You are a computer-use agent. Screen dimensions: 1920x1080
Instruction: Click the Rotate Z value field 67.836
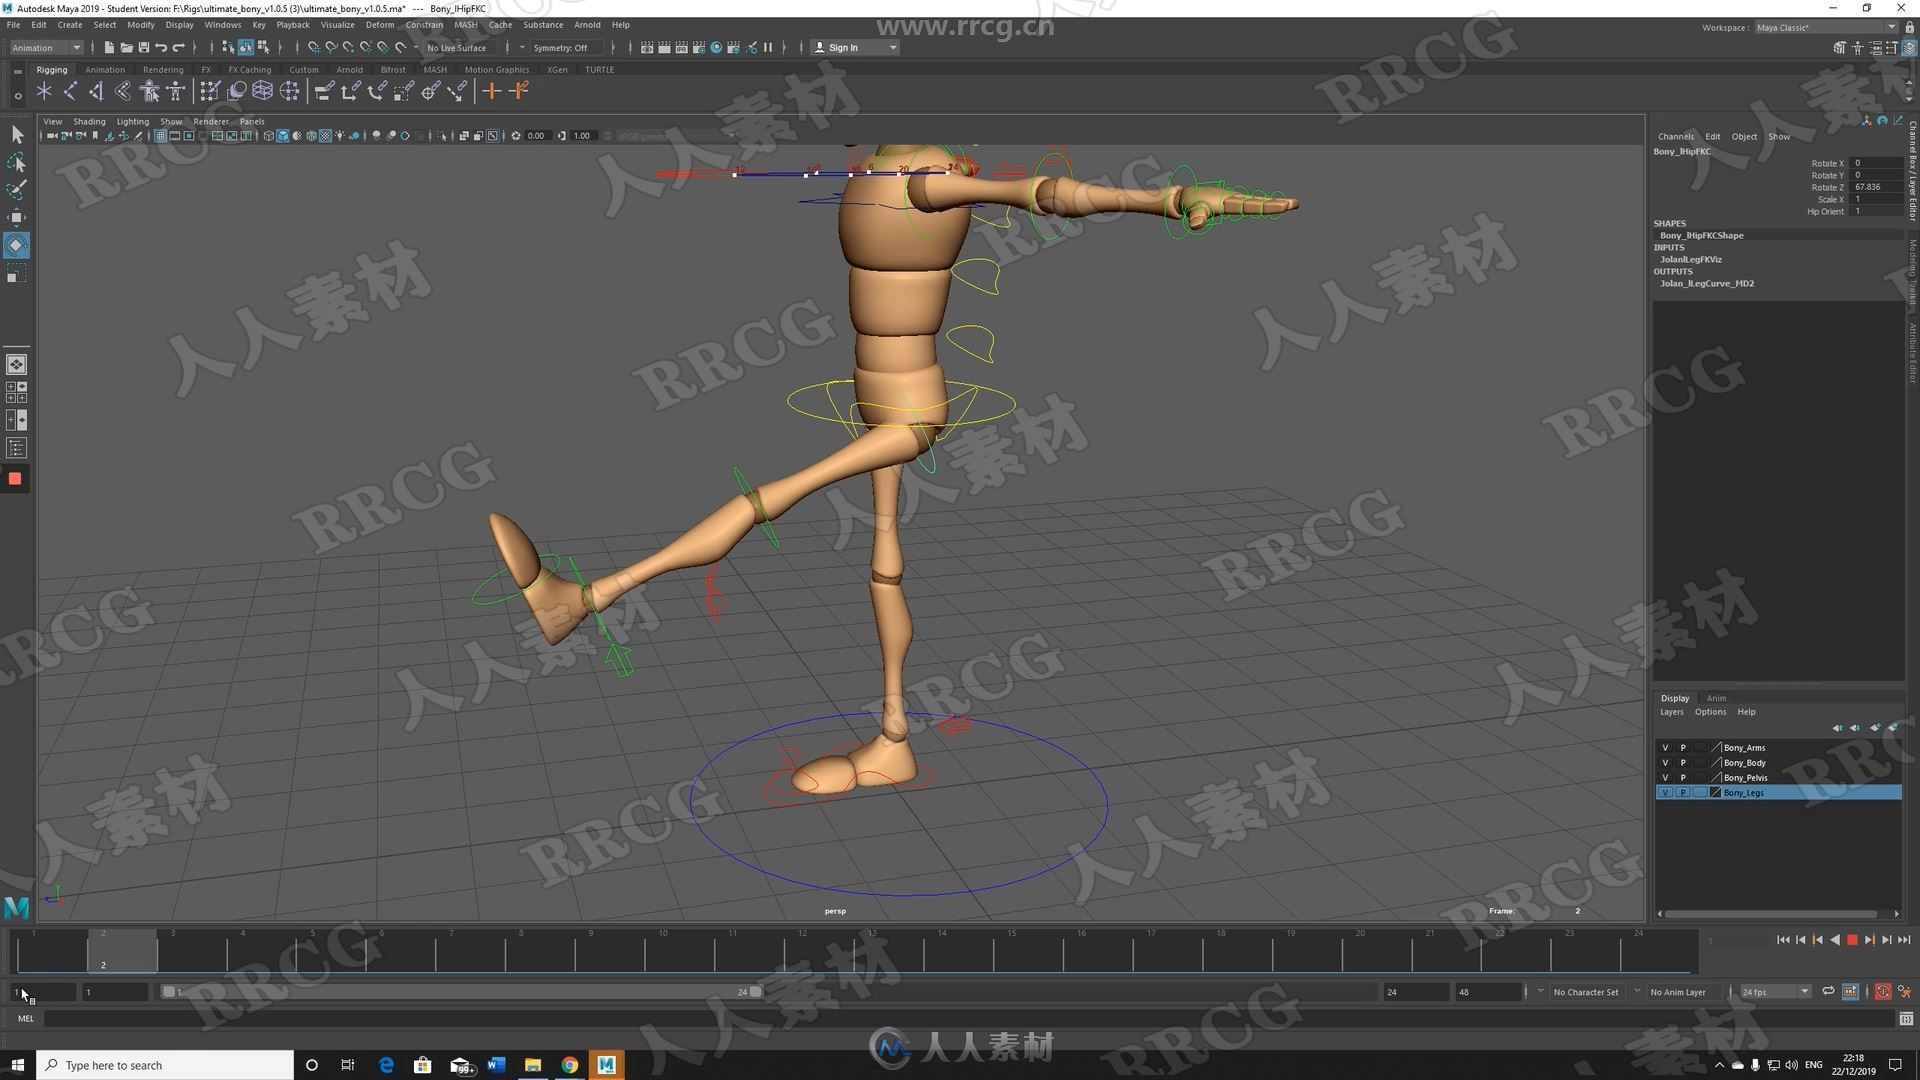click(x=1877, y=187)
